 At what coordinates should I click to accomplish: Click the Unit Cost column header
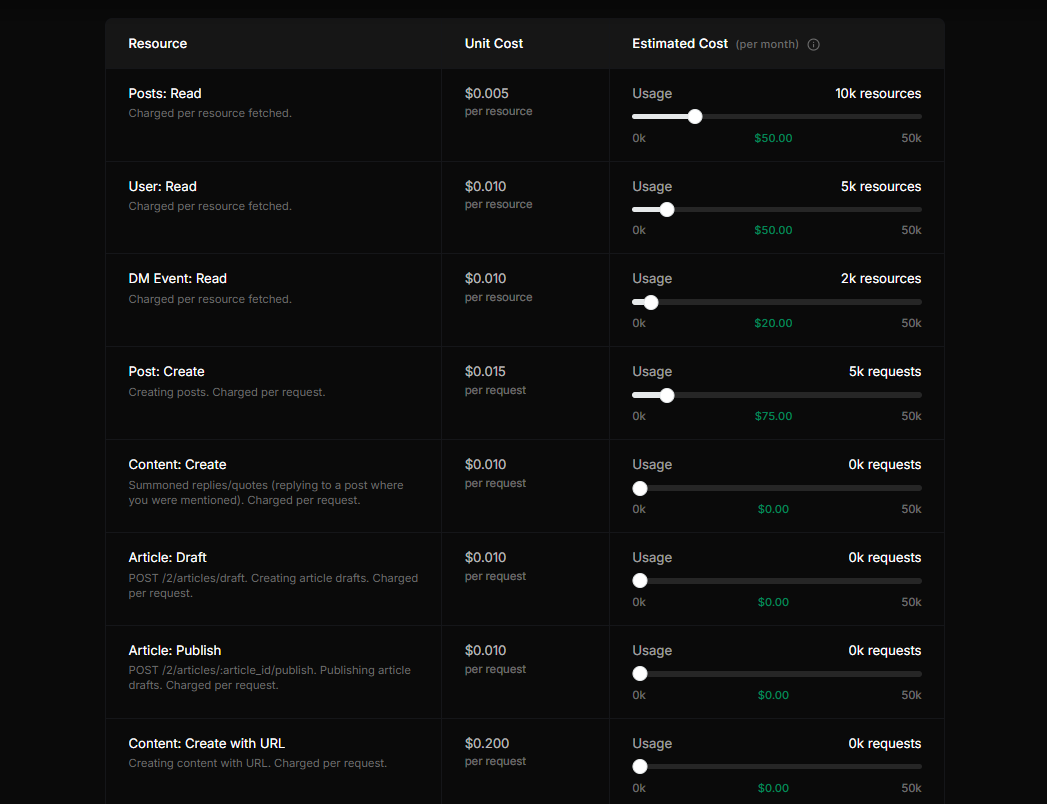tap(493, 43)
